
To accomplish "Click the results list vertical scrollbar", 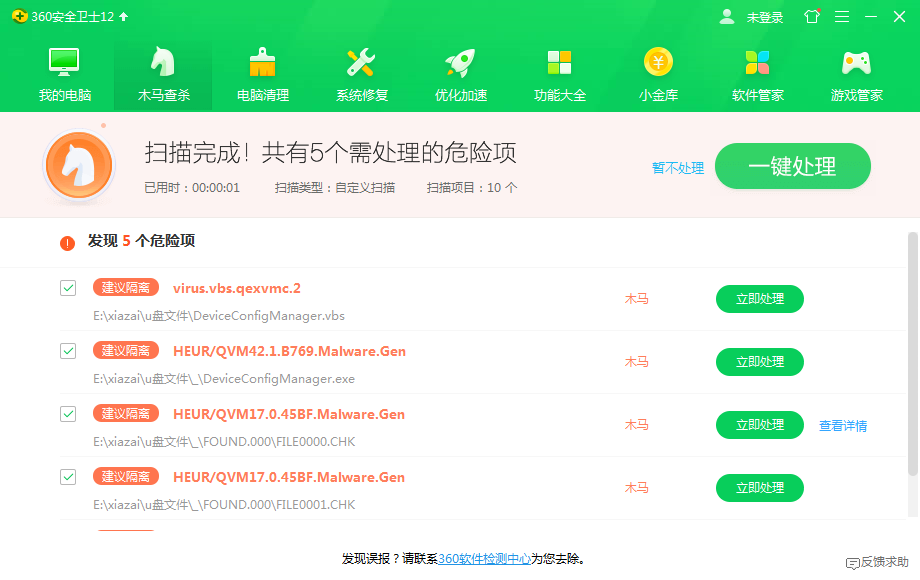I will (912, 354).
